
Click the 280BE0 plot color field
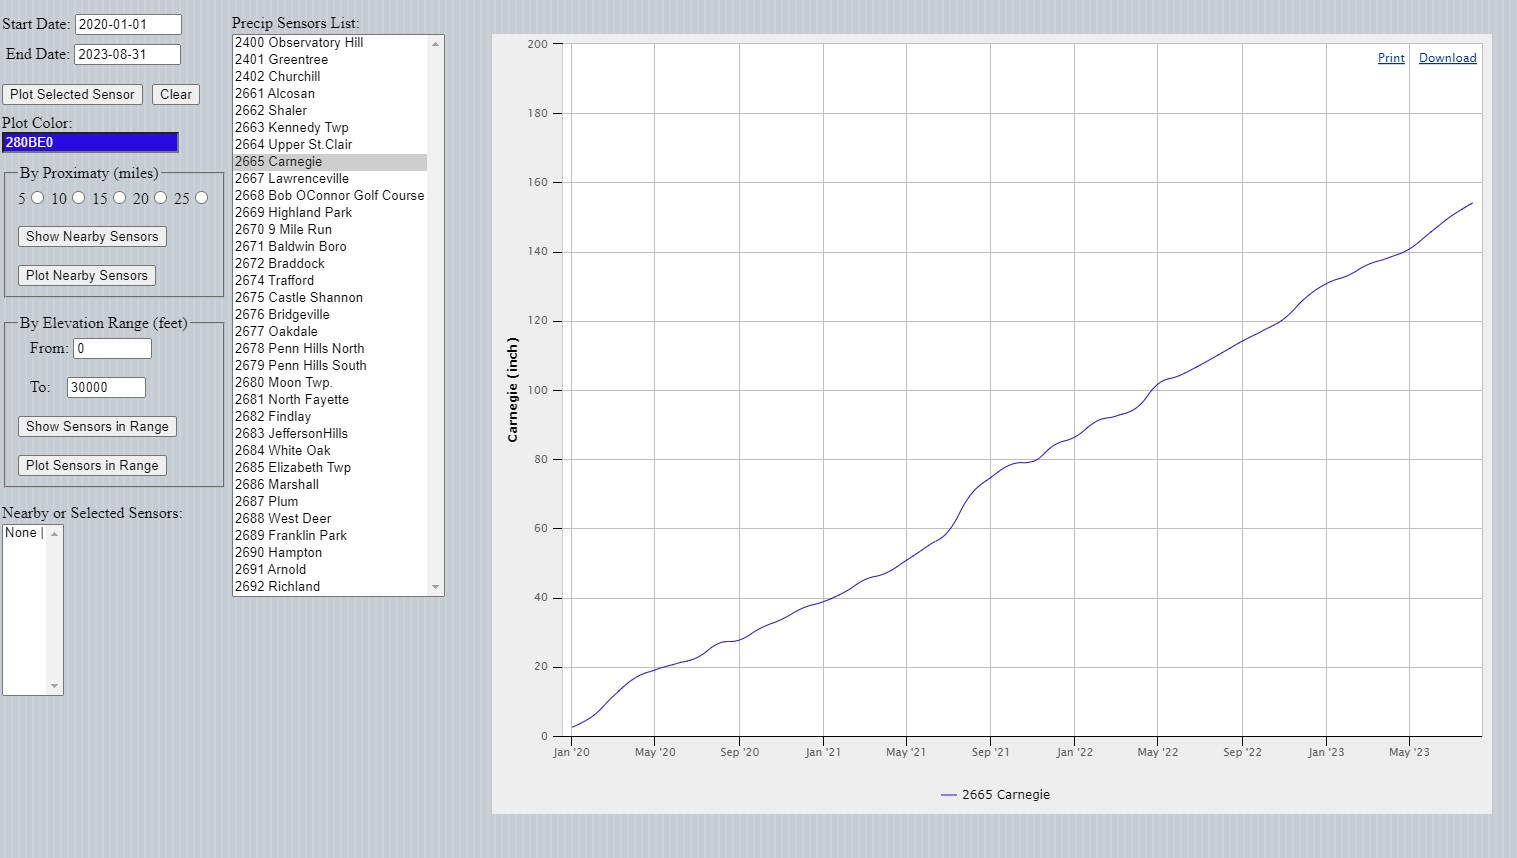90,143
